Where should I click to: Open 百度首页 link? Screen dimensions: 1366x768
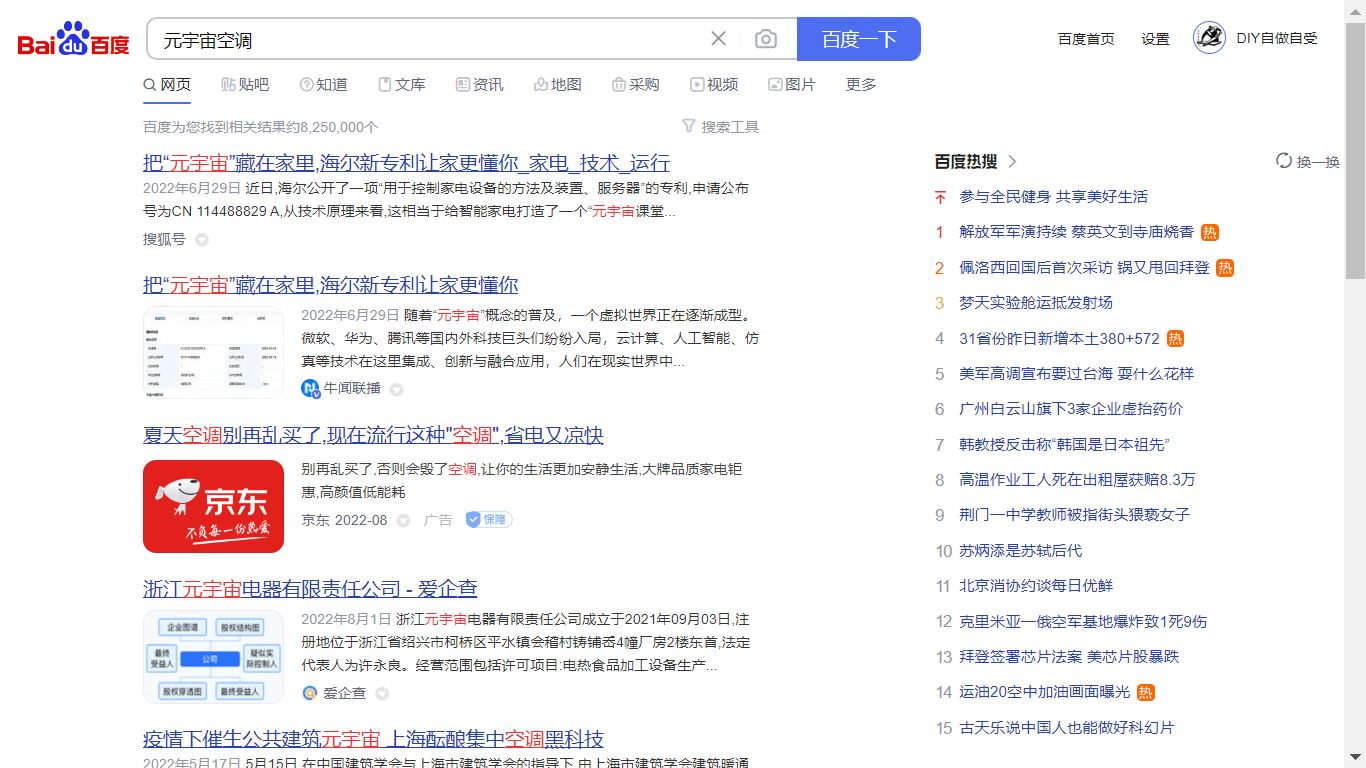pyautogui.click(x=1086, y=39)
